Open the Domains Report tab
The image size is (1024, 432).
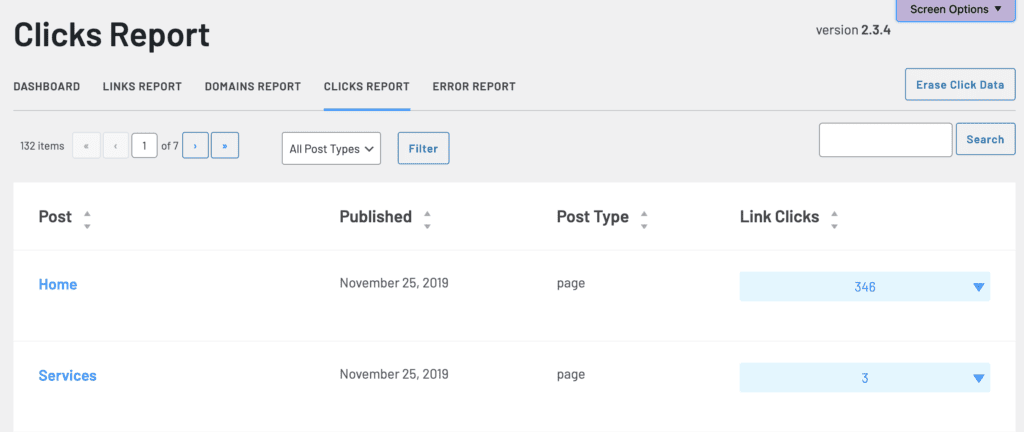pos(253,86)
